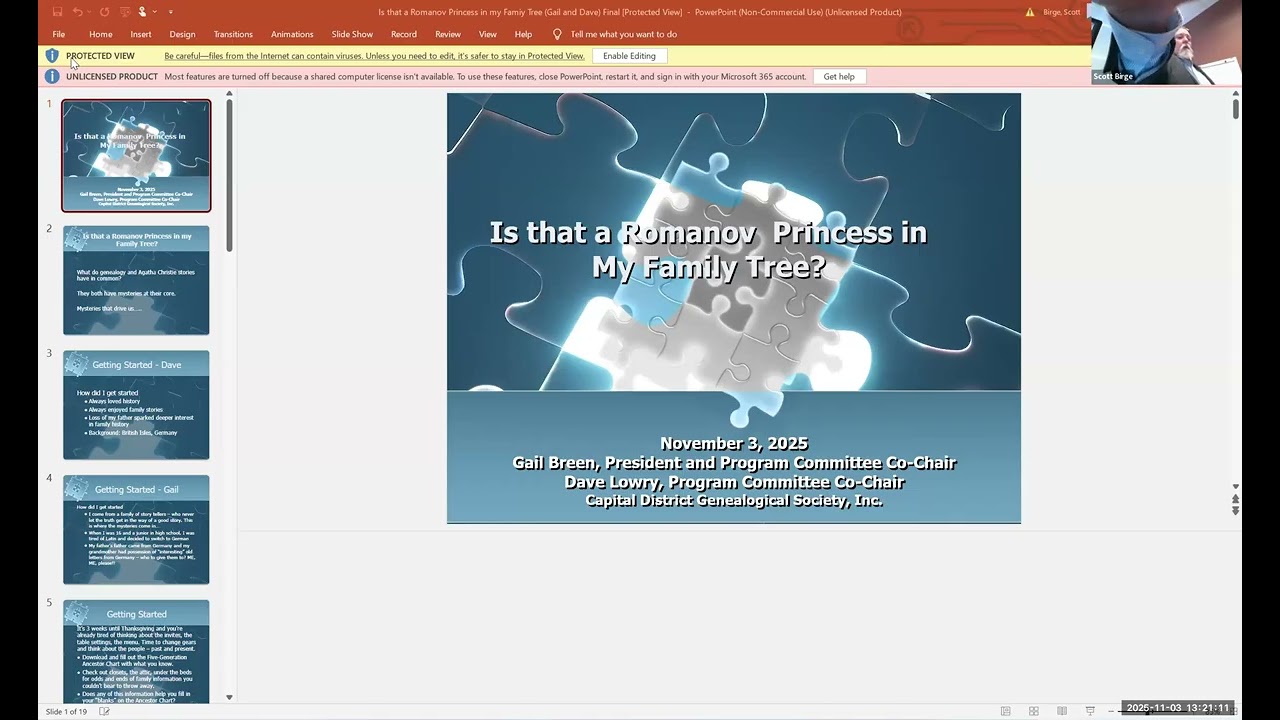
Task: Go to next slide double-arrow button
Action: [x=1236, y=511]
